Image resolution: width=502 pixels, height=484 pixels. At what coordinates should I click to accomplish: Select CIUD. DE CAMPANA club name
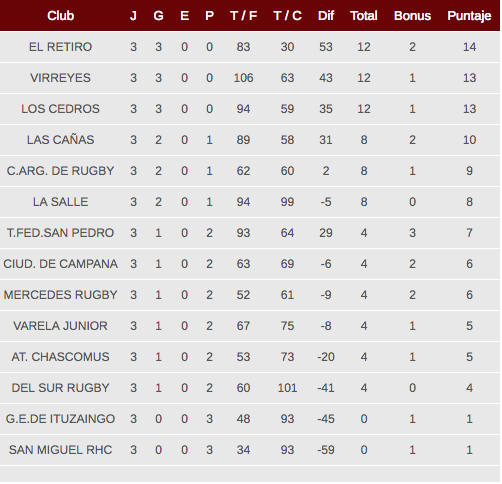pos(60,264)
